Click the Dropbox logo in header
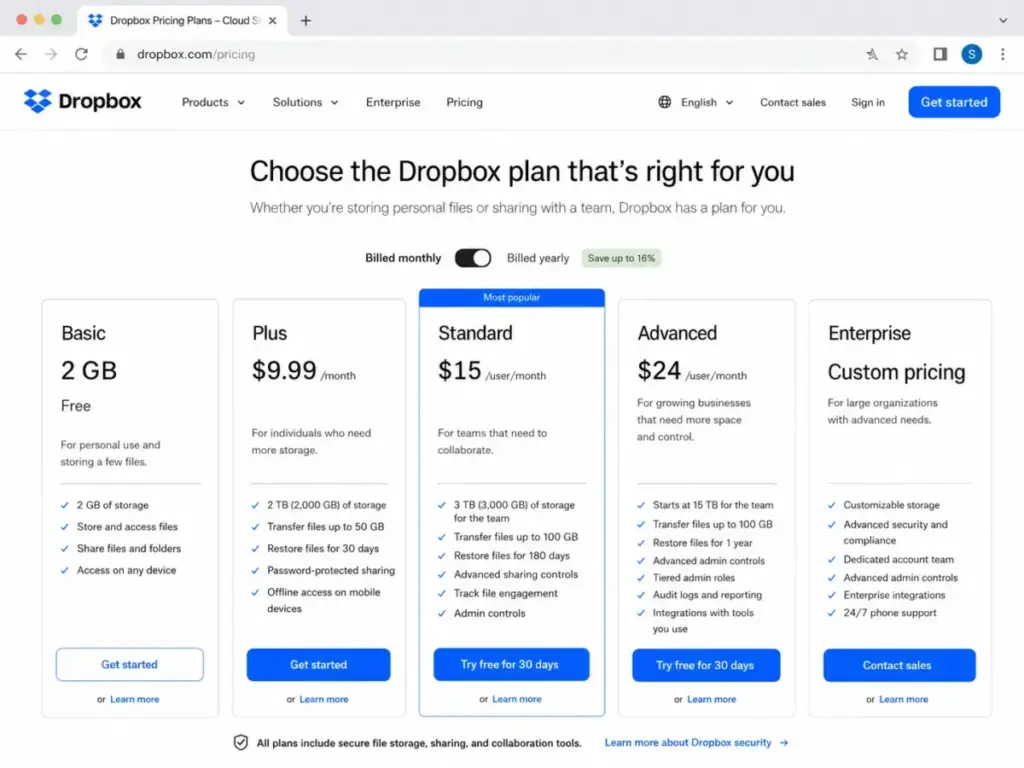 (82, 101)
